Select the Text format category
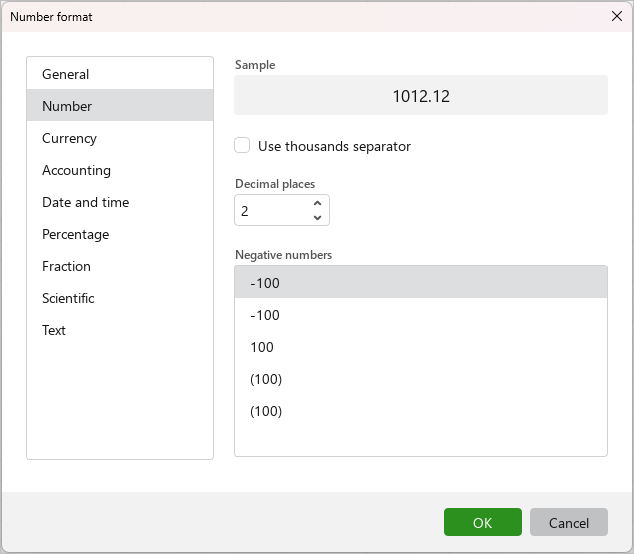Image resolution: width=634 pixels, height=554 pixels. tap(120, 330)
